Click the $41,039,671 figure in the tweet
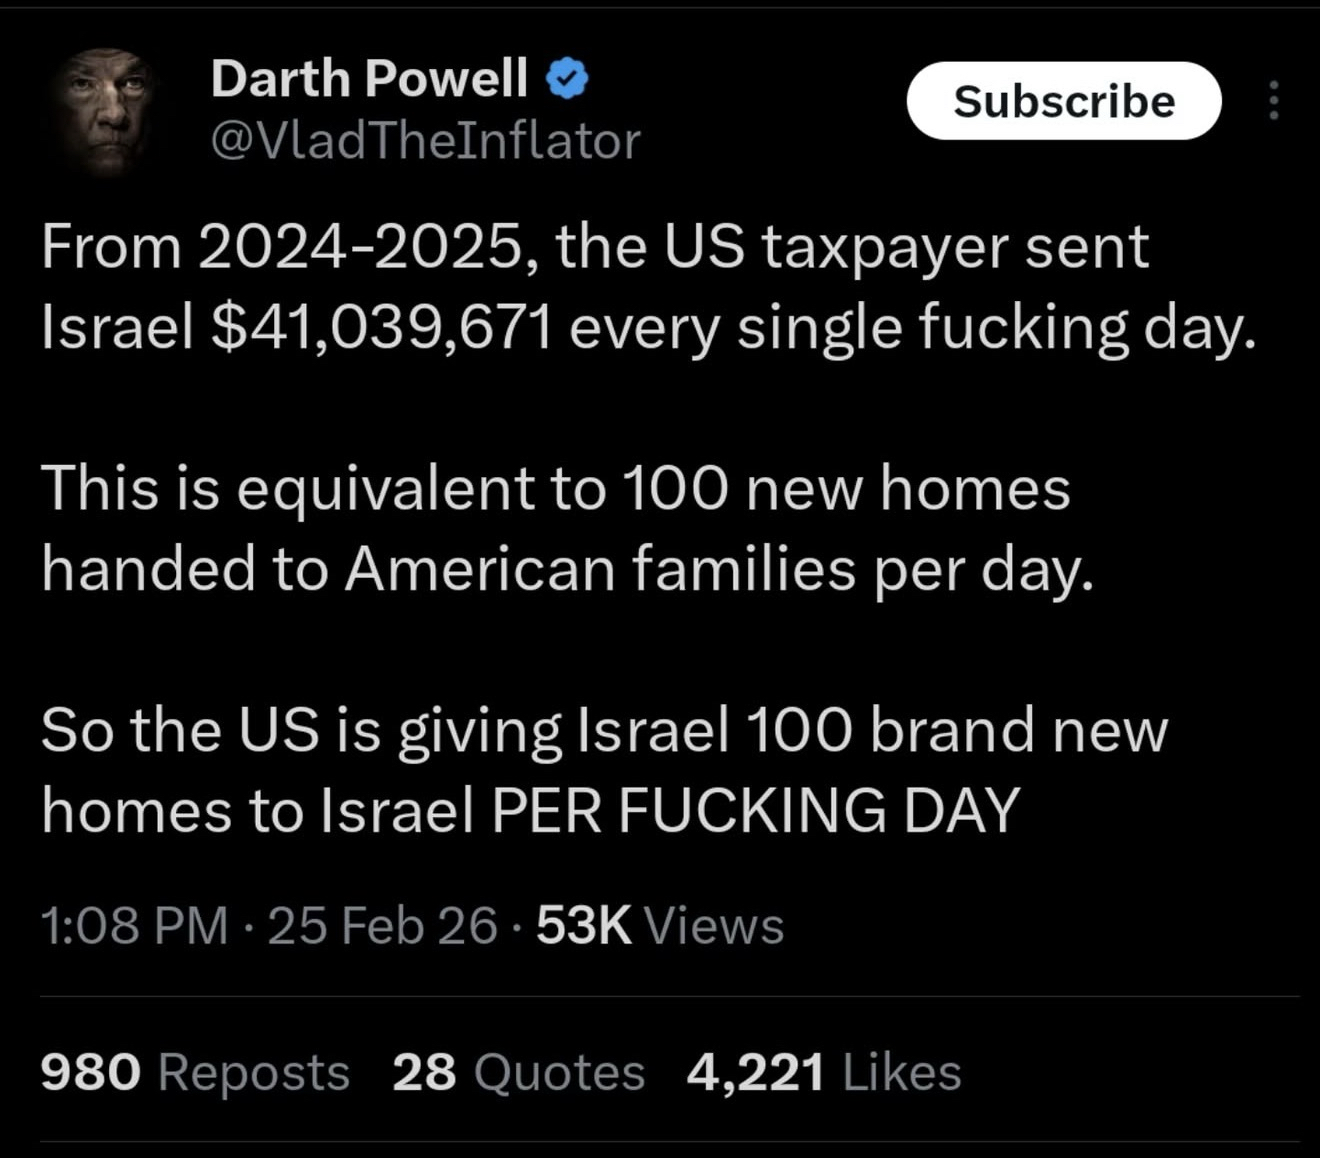 coord(383,327)
